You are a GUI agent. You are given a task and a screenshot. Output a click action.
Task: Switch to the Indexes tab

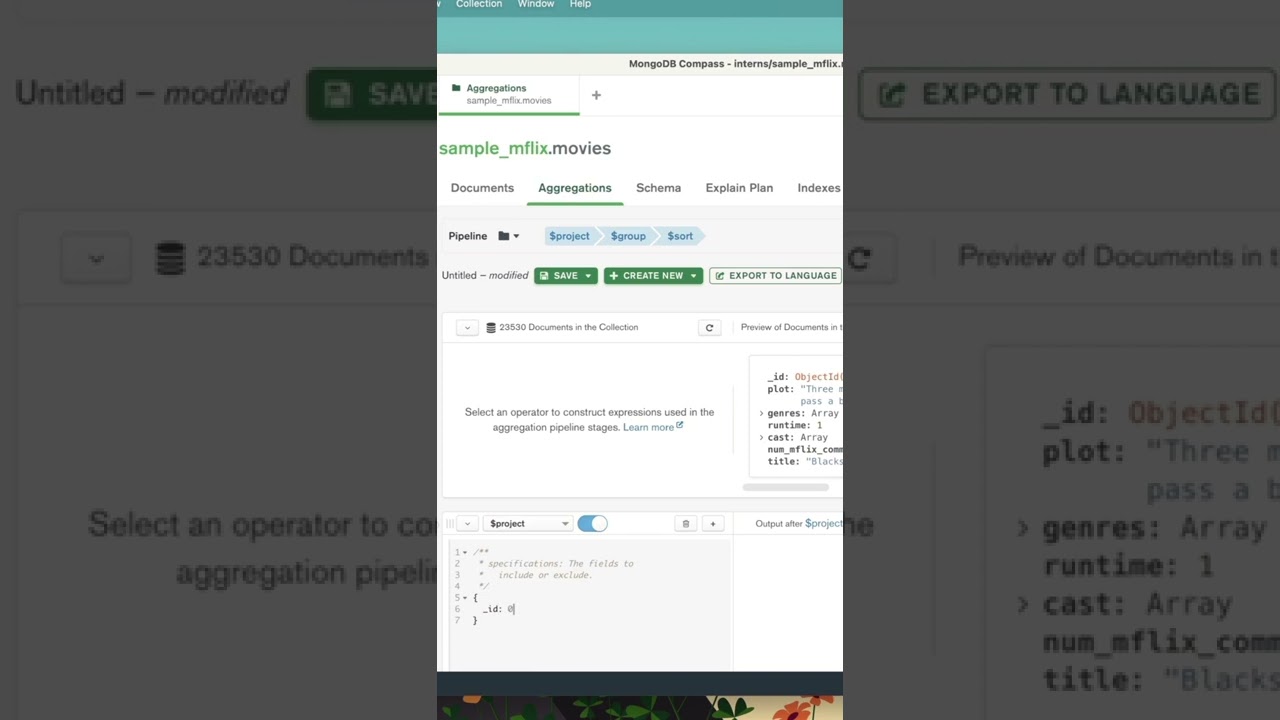819,188
